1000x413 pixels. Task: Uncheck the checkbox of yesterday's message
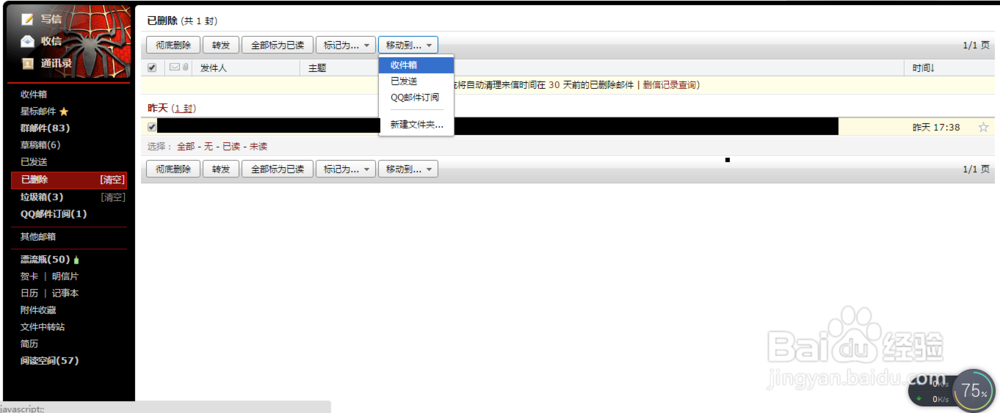point(152,127)
